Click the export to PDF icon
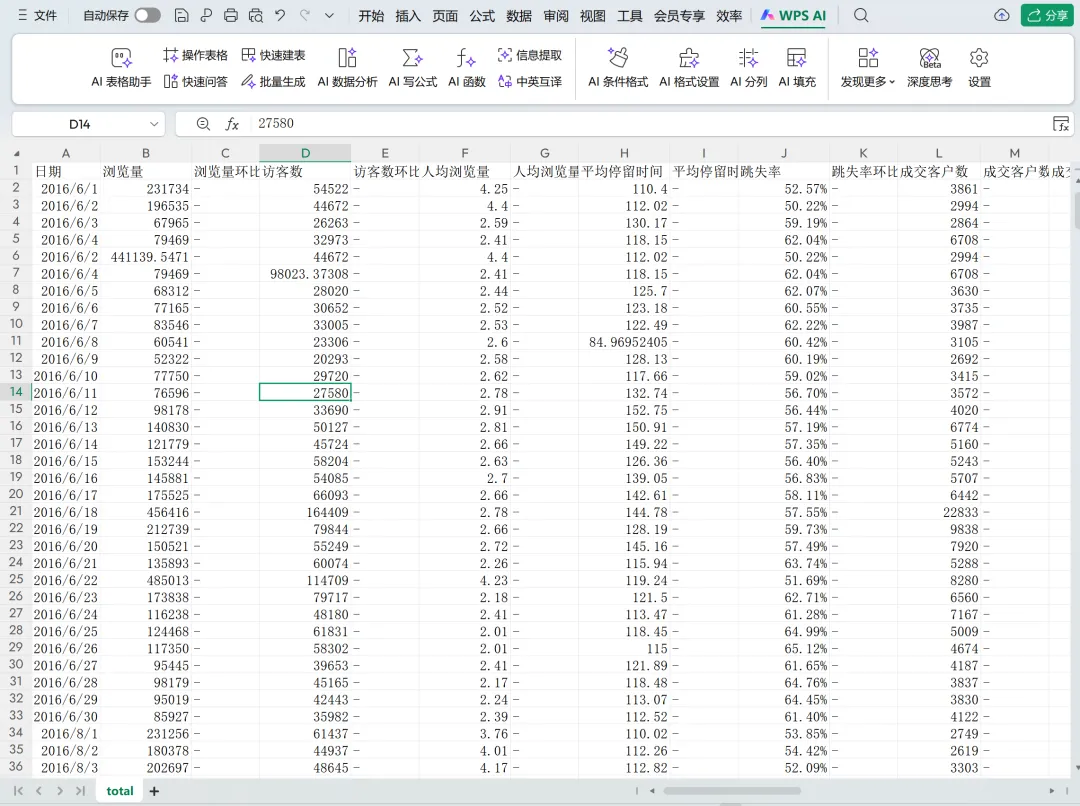The width and height of the screenshot is (1080, 806). point(206,15)
